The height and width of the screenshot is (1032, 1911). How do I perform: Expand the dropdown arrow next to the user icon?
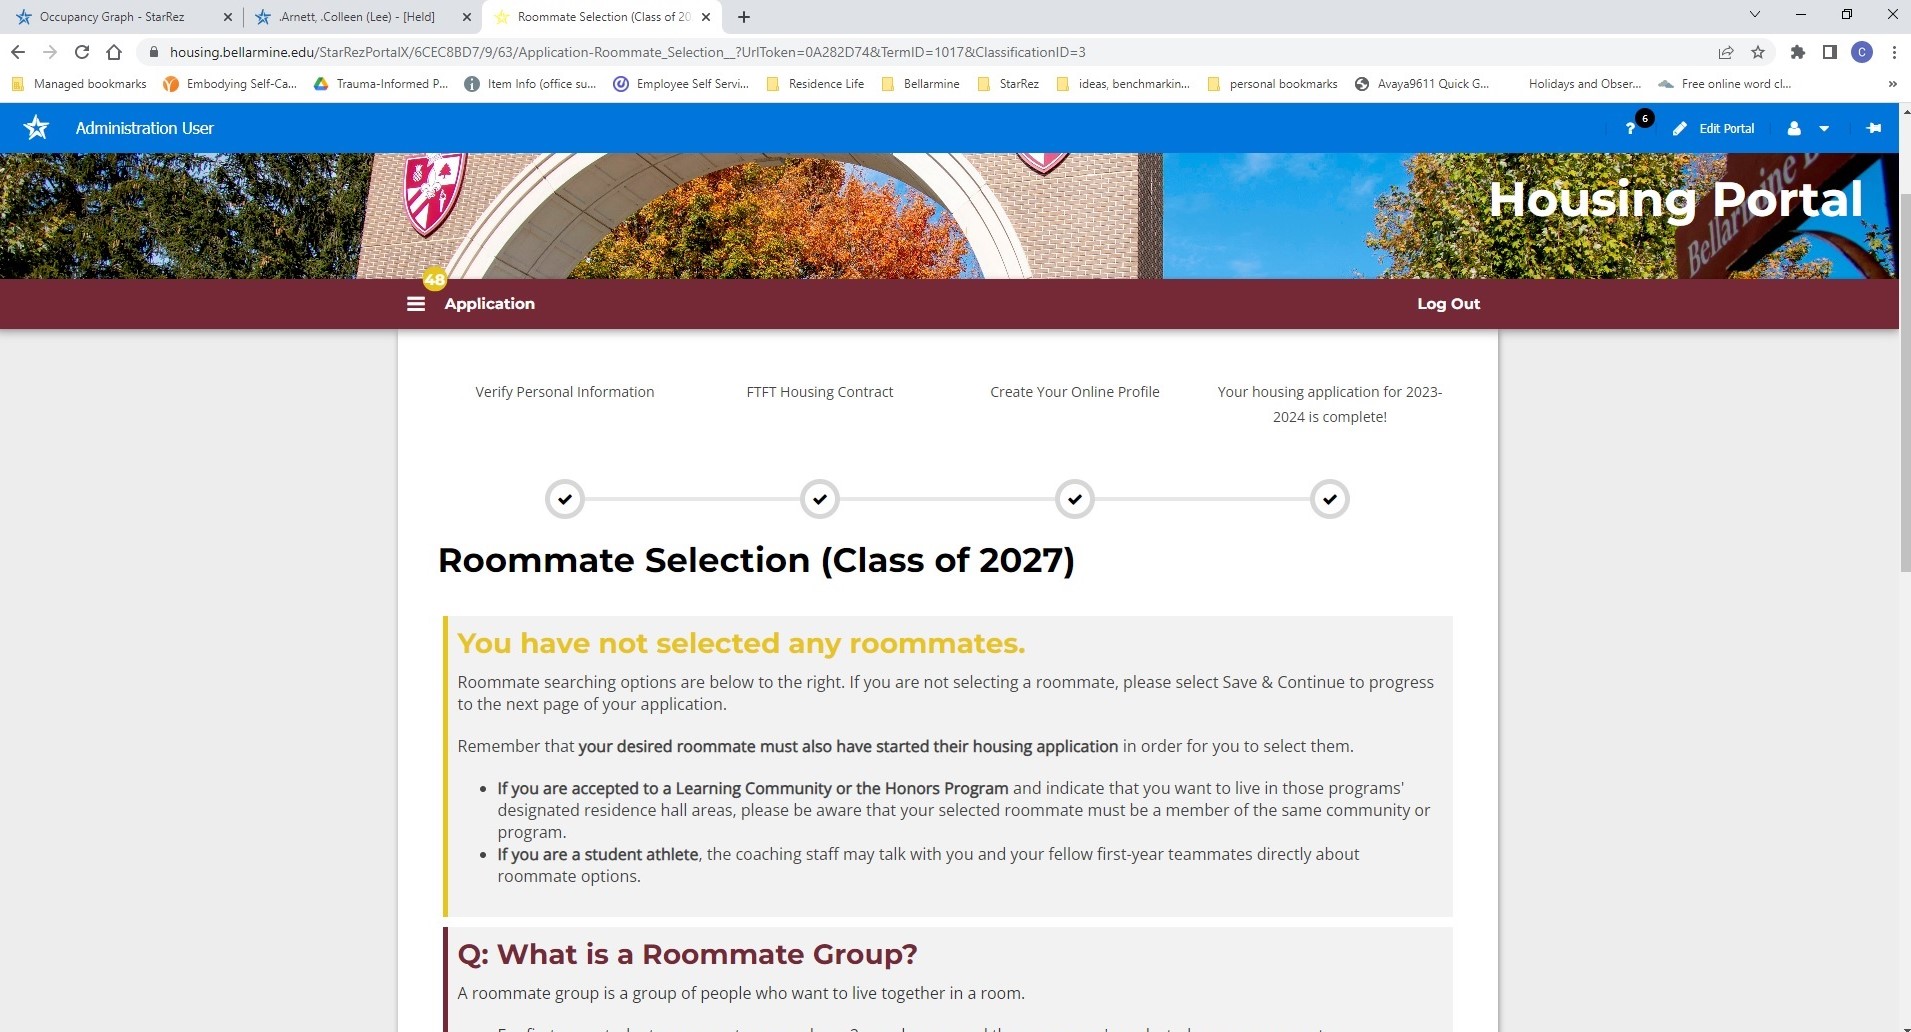(1824, 128)
